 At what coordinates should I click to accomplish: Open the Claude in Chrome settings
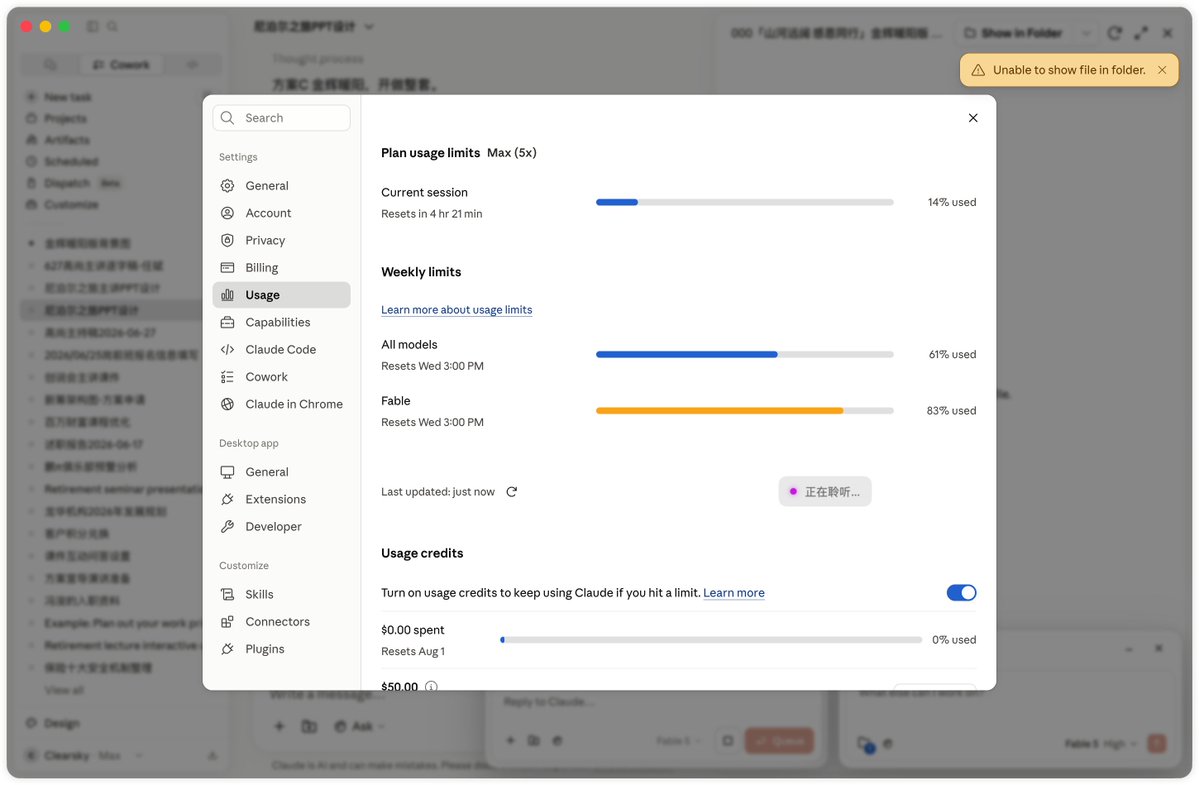(x=281, y=404)
